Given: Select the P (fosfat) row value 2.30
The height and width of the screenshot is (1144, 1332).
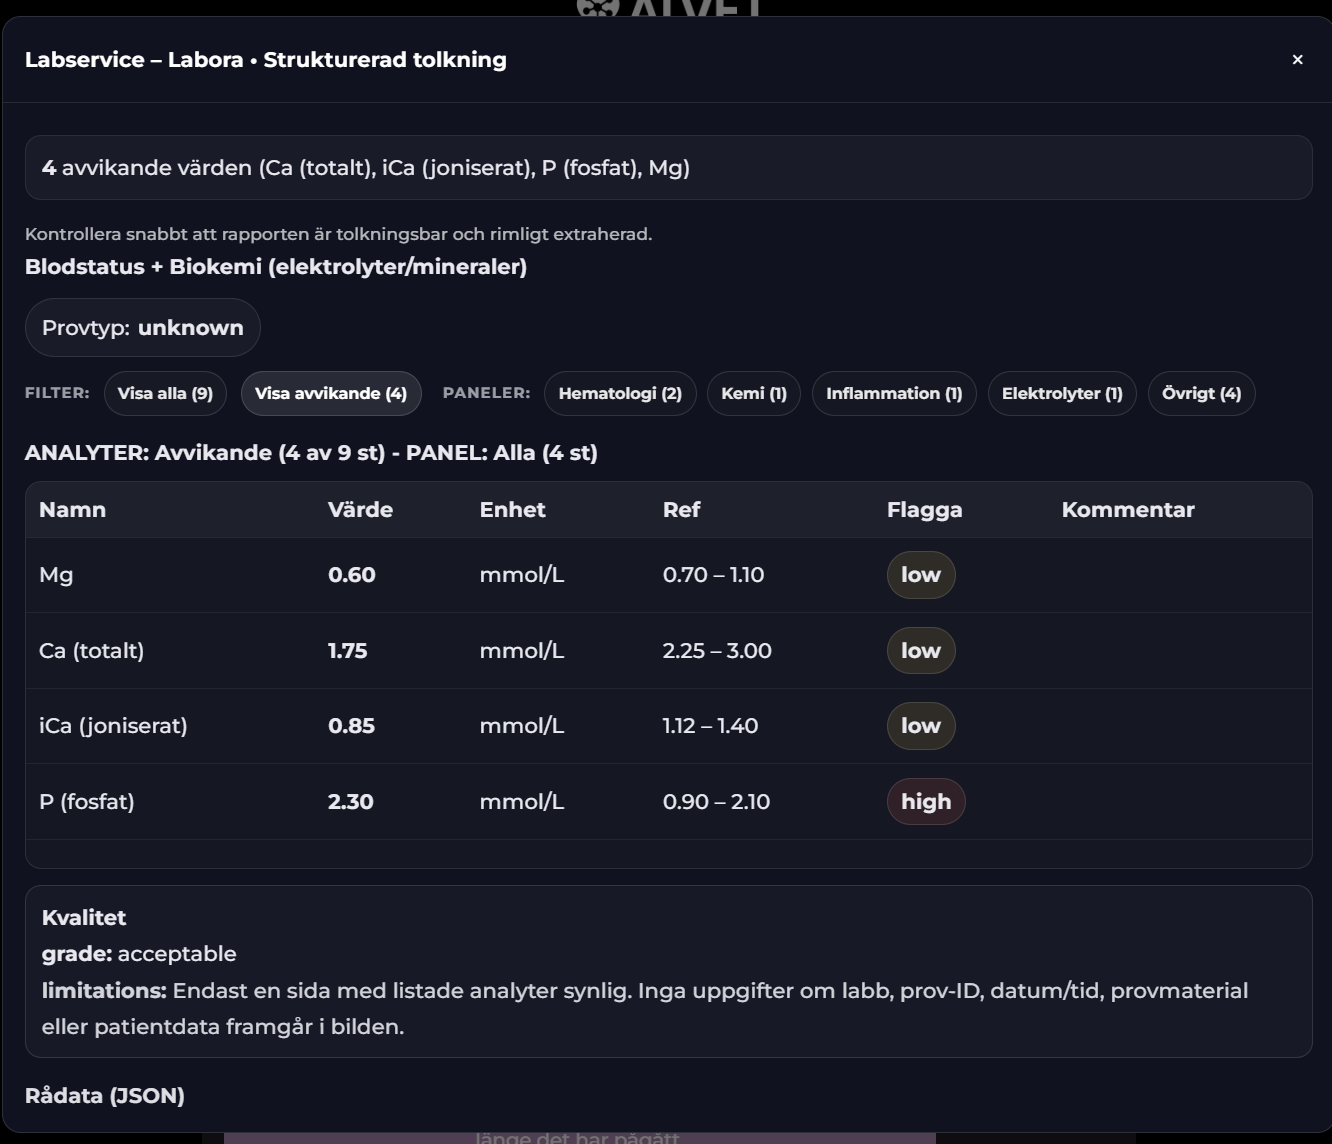Looking at the screenshot, I should click(351, 802).
